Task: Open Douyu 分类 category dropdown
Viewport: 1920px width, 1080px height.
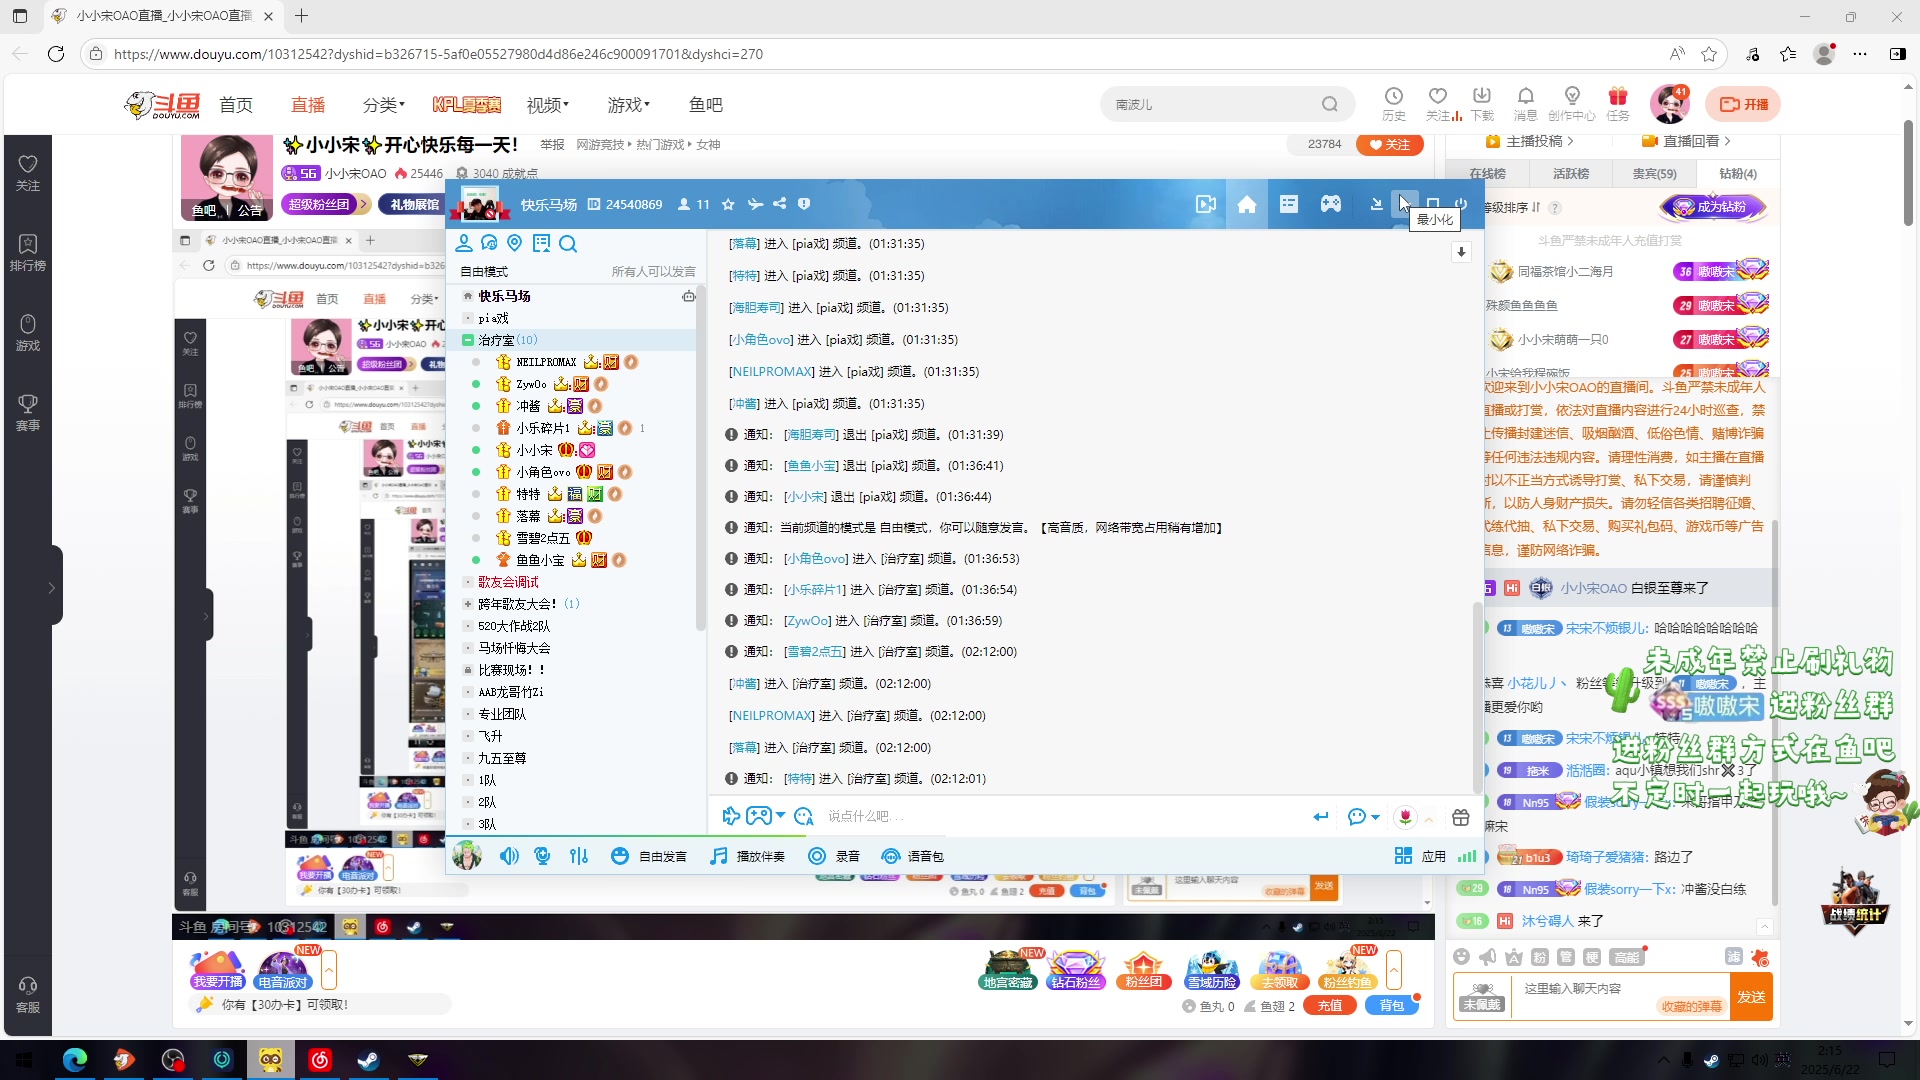Action: 383,105
